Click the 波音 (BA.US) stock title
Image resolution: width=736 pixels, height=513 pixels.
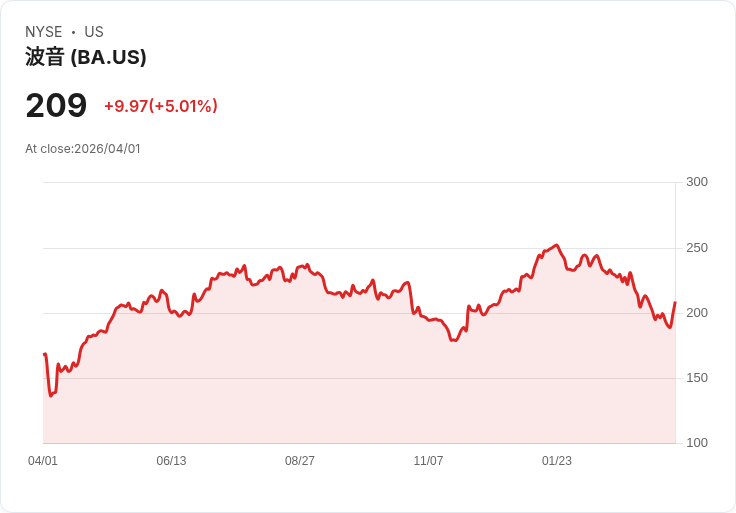[x=86, y=57]
